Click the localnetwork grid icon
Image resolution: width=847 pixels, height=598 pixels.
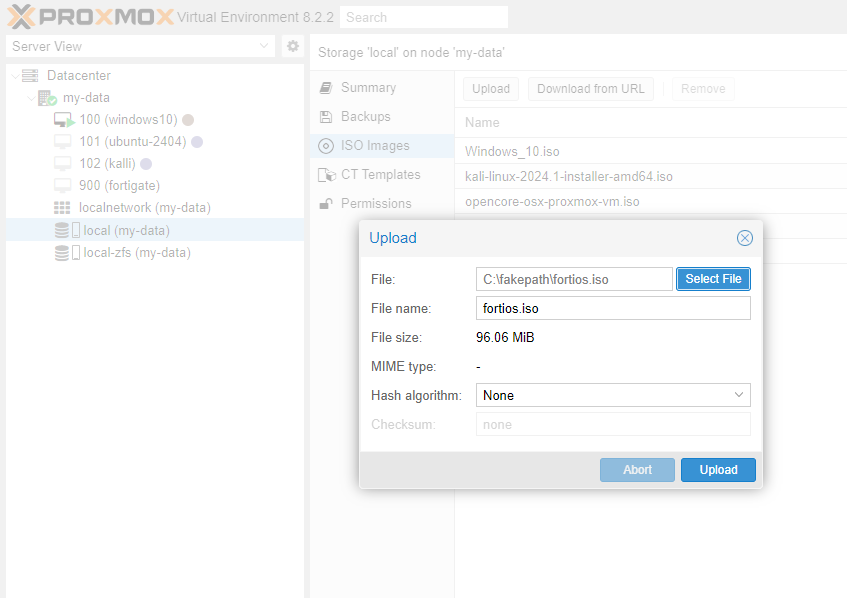[62, 208]
